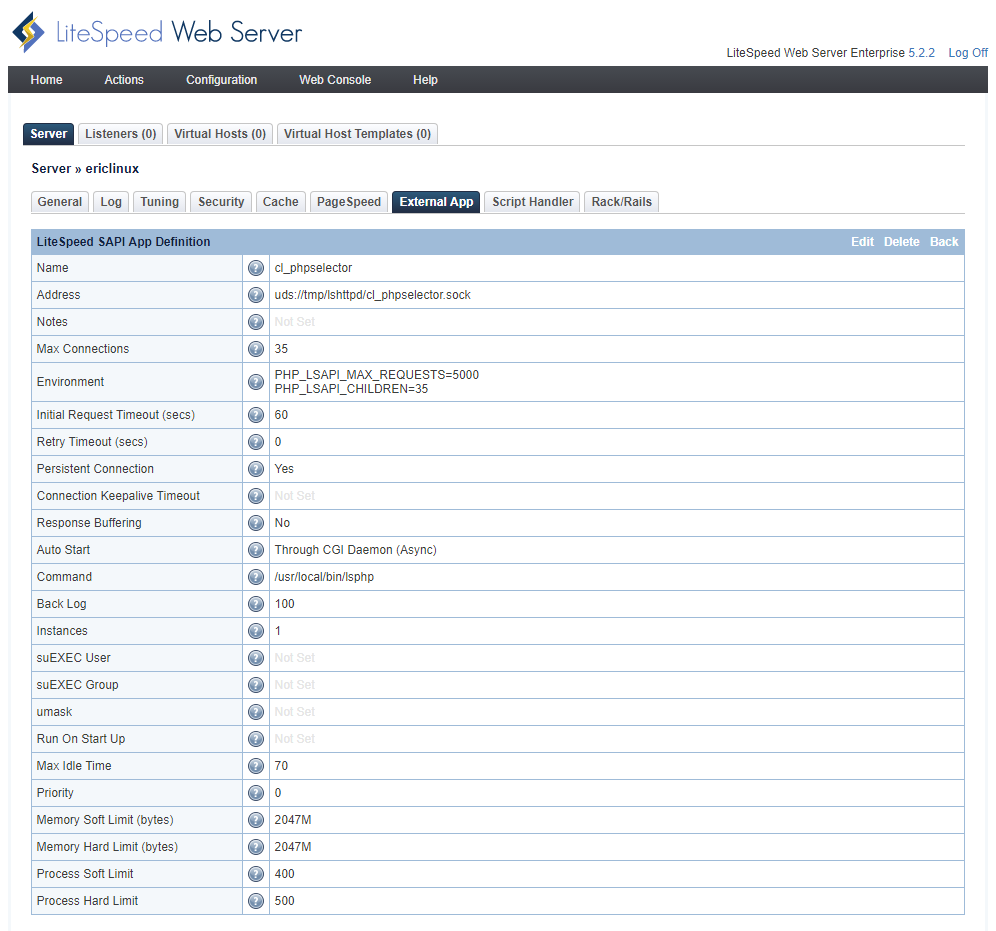Open the Web Console menu

334,79
